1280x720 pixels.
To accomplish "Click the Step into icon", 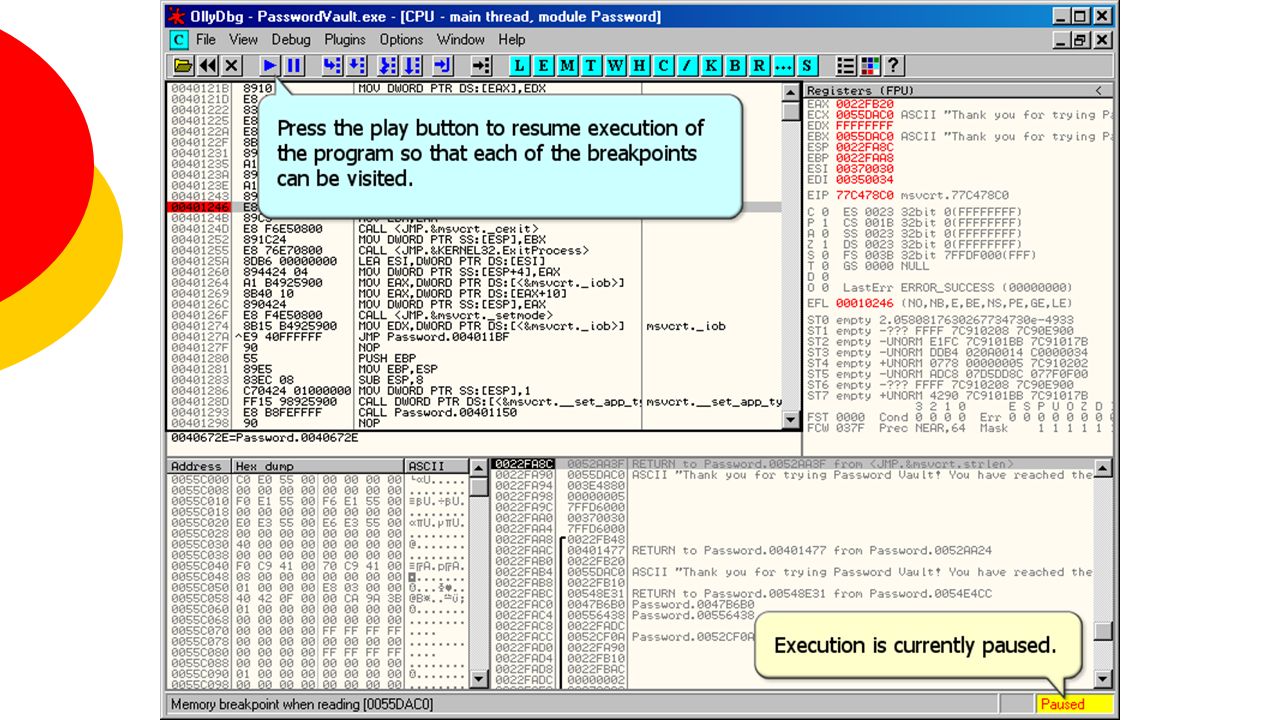I will (332, 65).
